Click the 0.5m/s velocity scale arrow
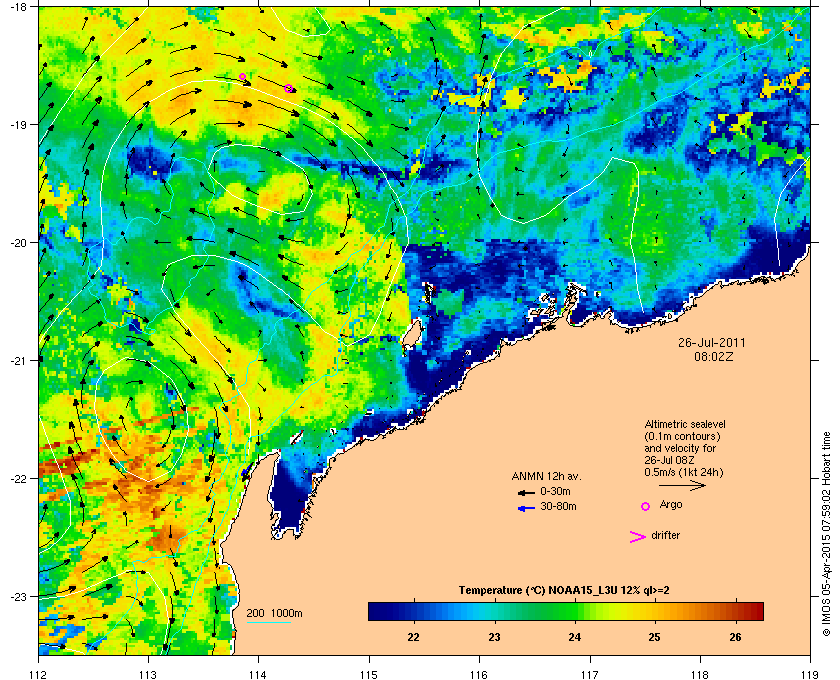840x680 pixels. [x=682, y=485]
